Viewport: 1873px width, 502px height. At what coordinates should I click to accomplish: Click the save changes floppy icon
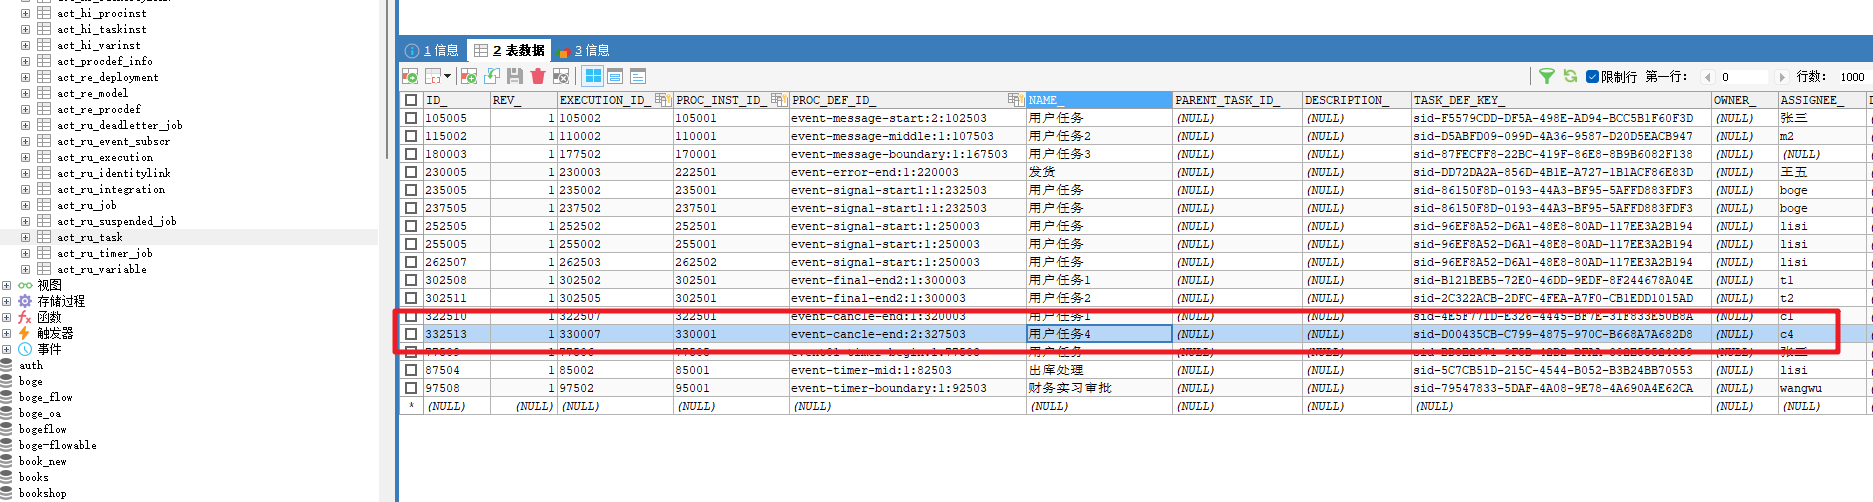click(515, 76)
